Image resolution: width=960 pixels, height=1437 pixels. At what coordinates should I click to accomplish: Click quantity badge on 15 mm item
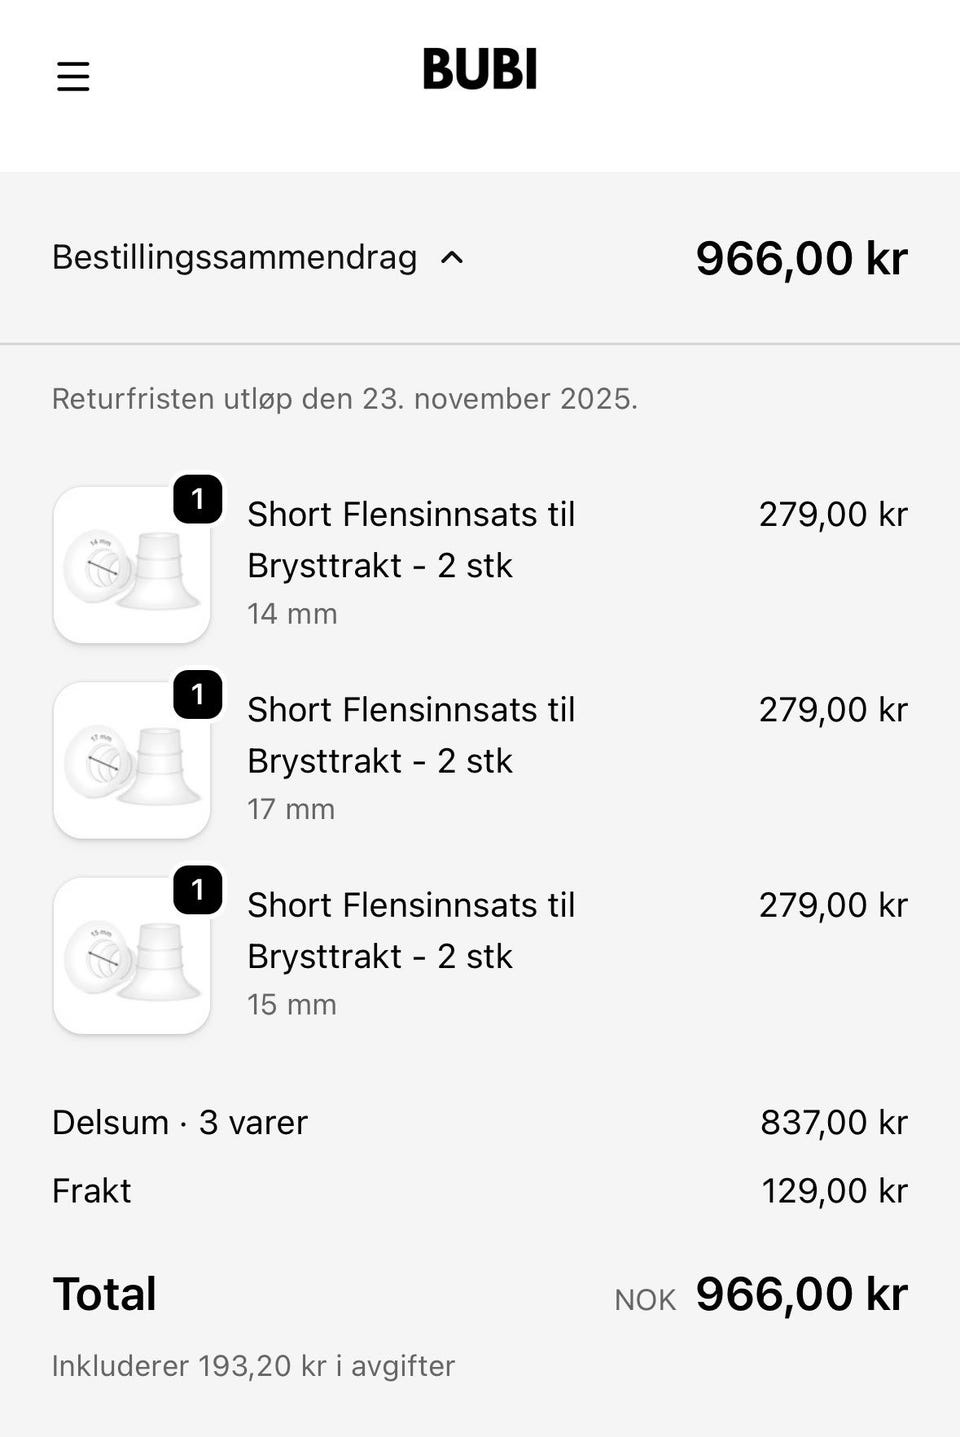pyautogui.click(x=197, y=890)
